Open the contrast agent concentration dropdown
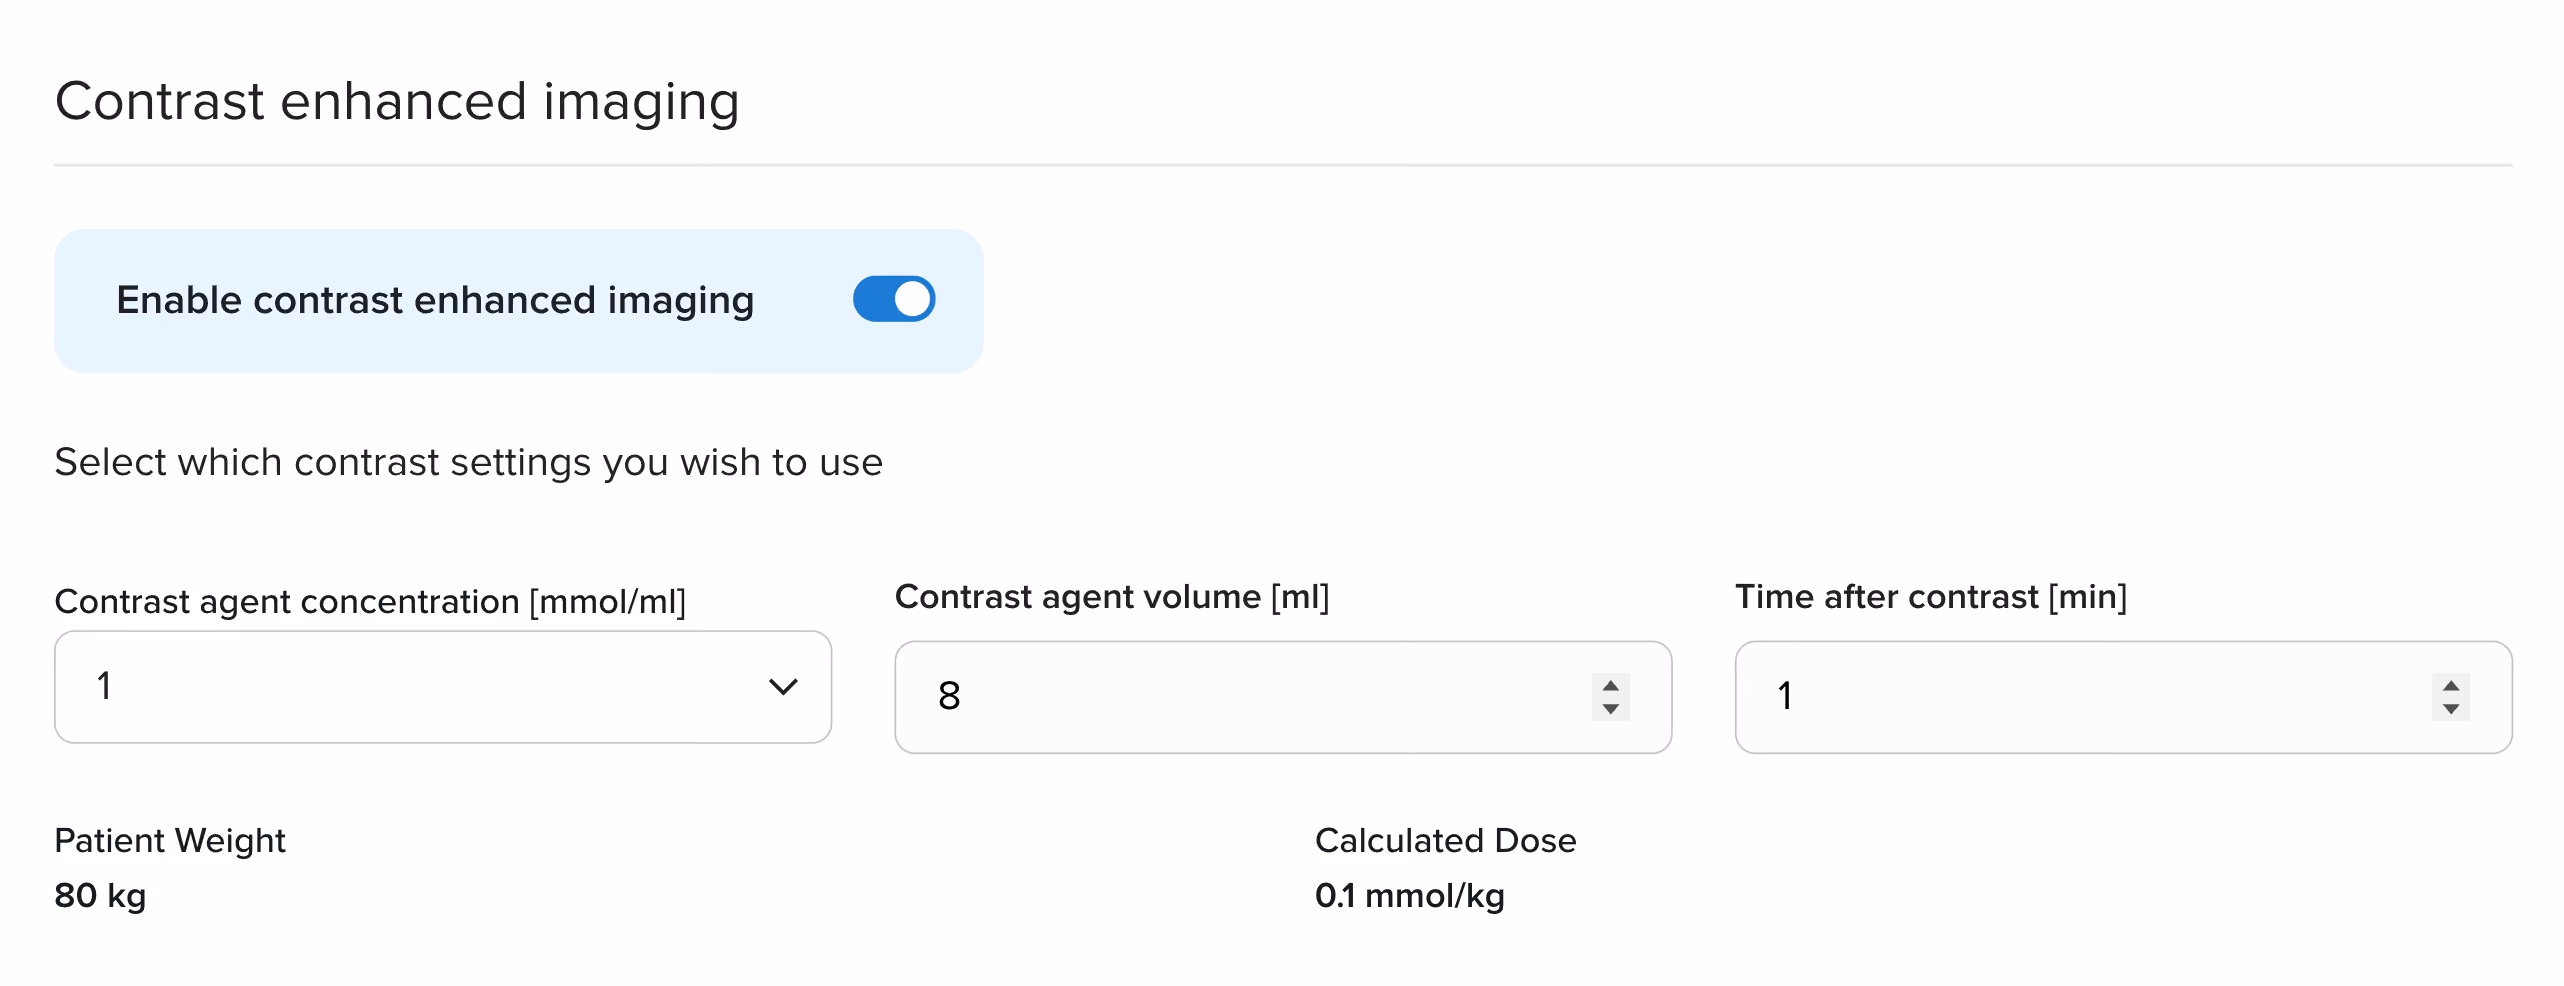The width and height of the screenshot is (2564, 986). pos(443,687)
